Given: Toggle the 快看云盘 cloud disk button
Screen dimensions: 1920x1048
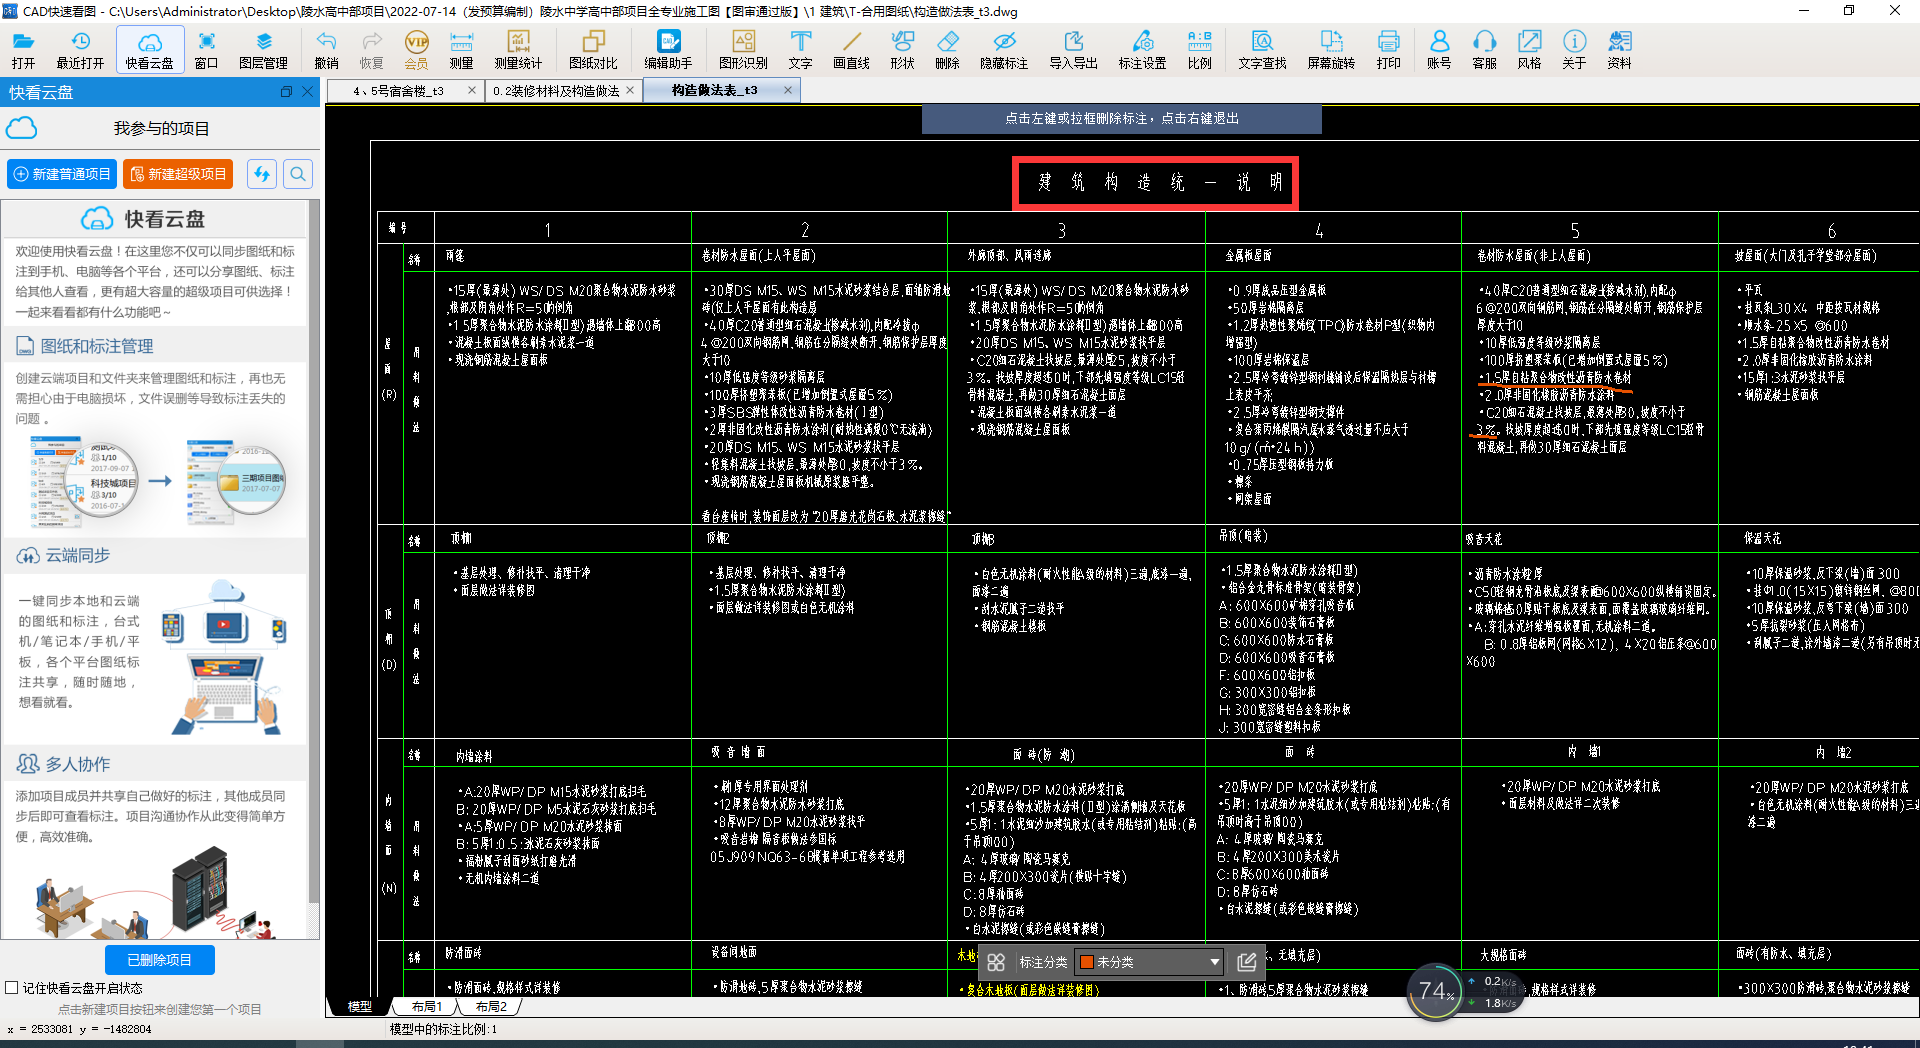Looking at the screenshot, I should [149, 49].
